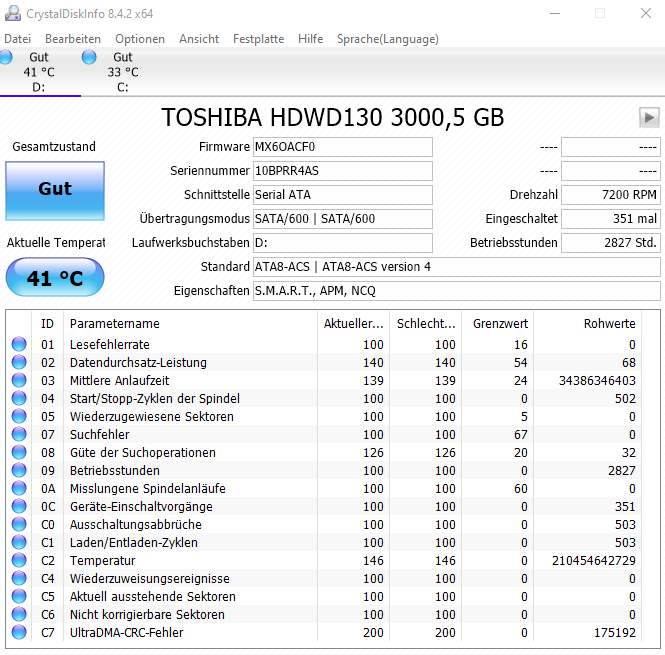Click status orb for Datendurchsatz-Leistung row
Viewport: 665px width, 655px height.
(19, 362)
